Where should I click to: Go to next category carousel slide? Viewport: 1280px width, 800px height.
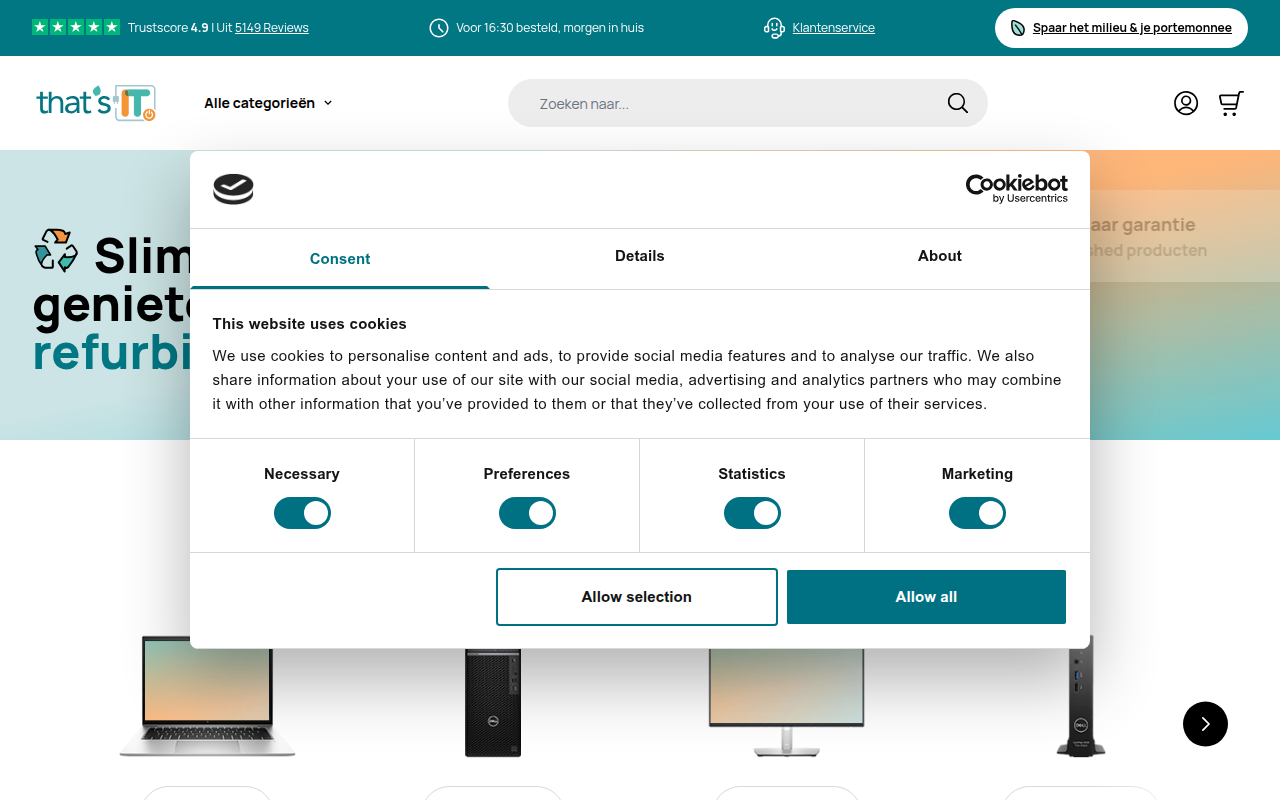pyautogui.click(x=1205, y=723)
